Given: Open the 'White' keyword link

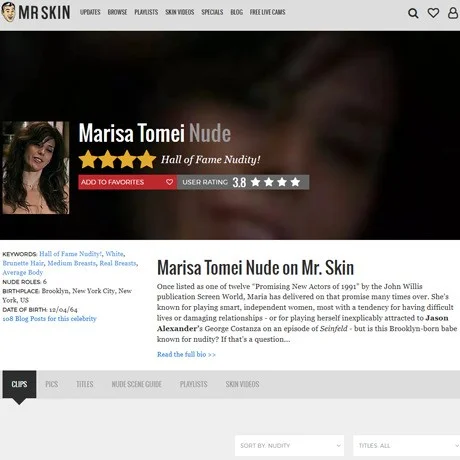Looking at the screenshot, I should click(114, 254).
